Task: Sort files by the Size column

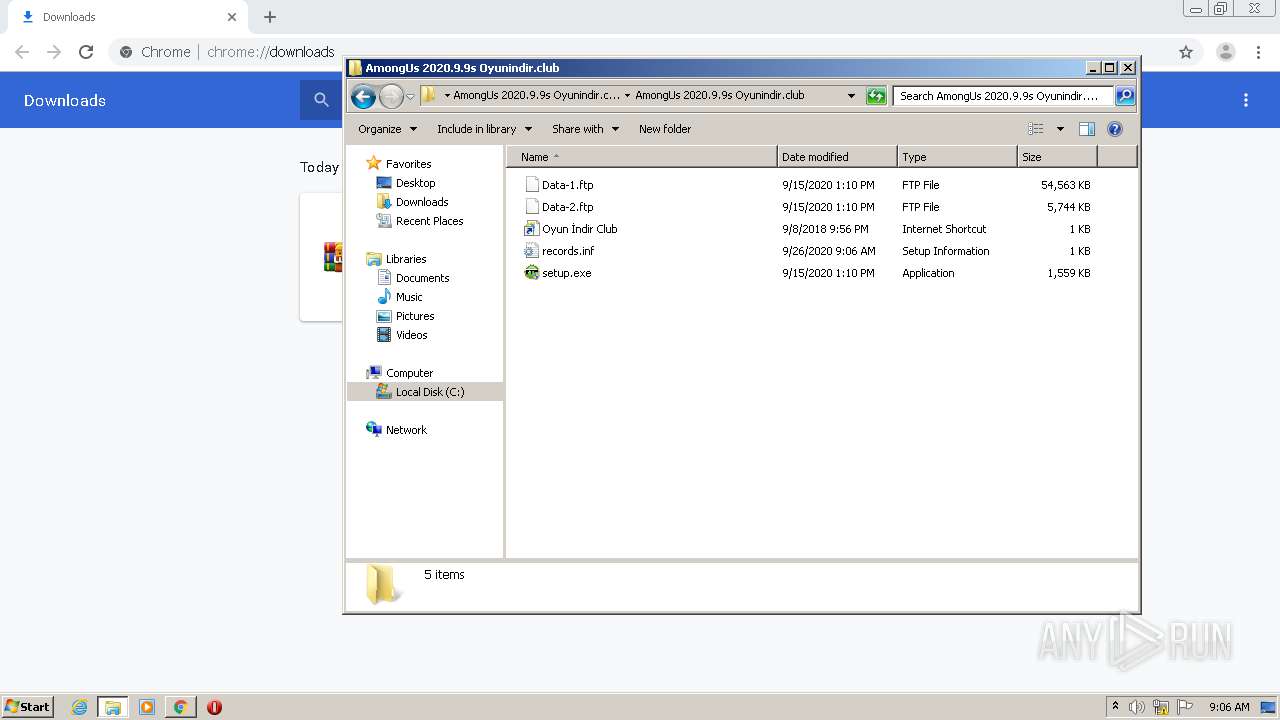Action: tap(1057, 157)
